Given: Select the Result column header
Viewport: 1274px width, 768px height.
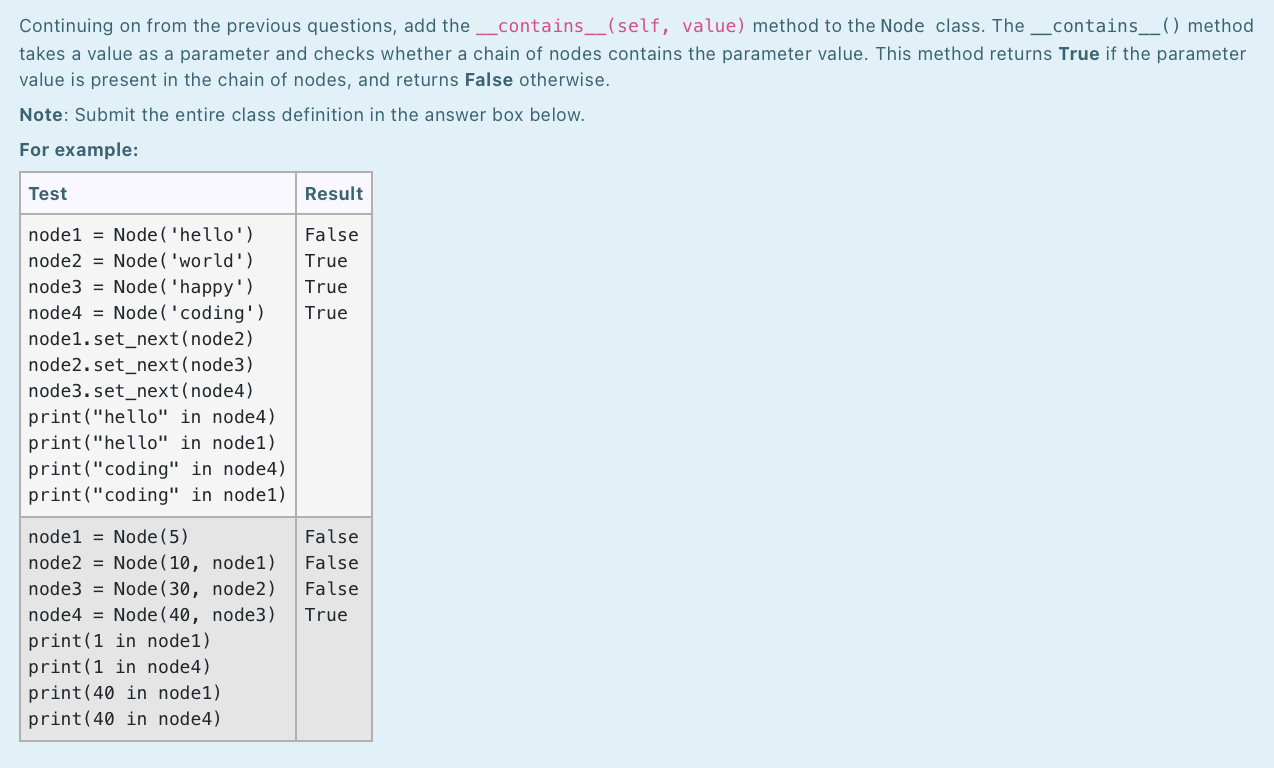Looking at the screenshot, I should [x=333, y=193].
